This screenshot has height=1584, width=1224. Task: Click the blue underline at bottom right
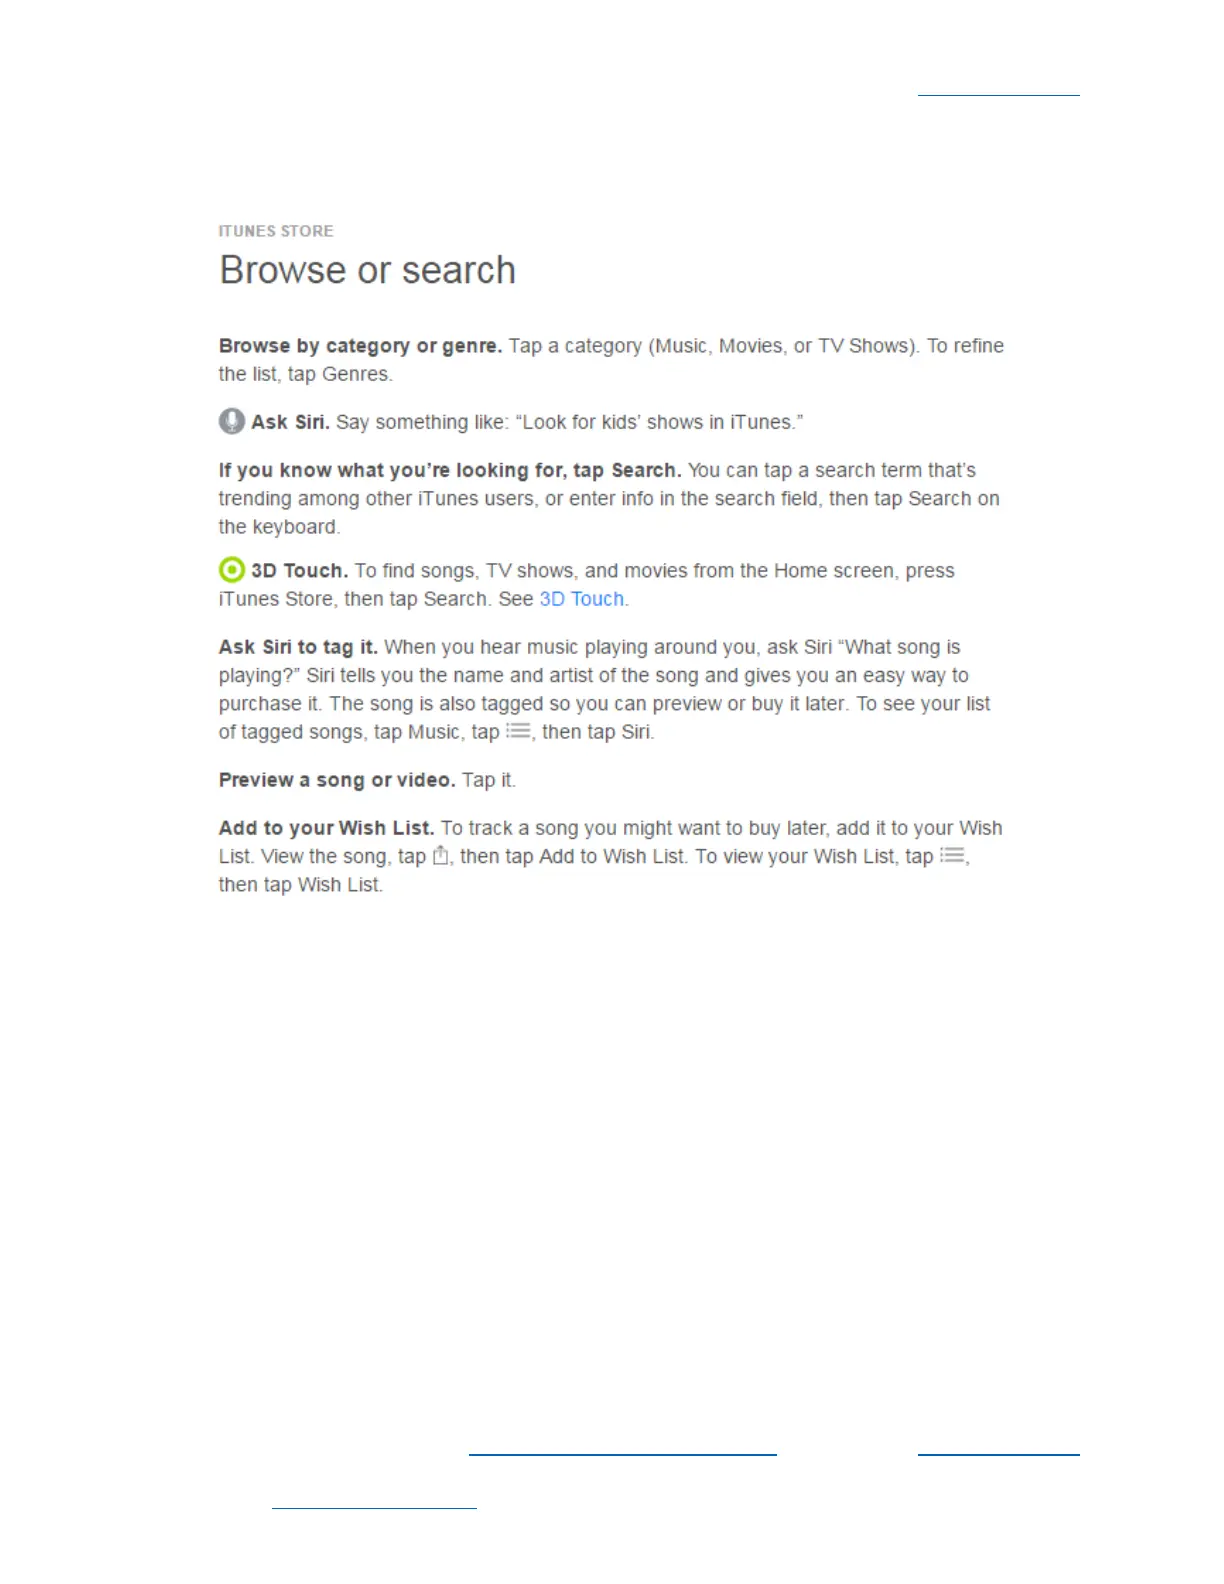(998, 1454)
